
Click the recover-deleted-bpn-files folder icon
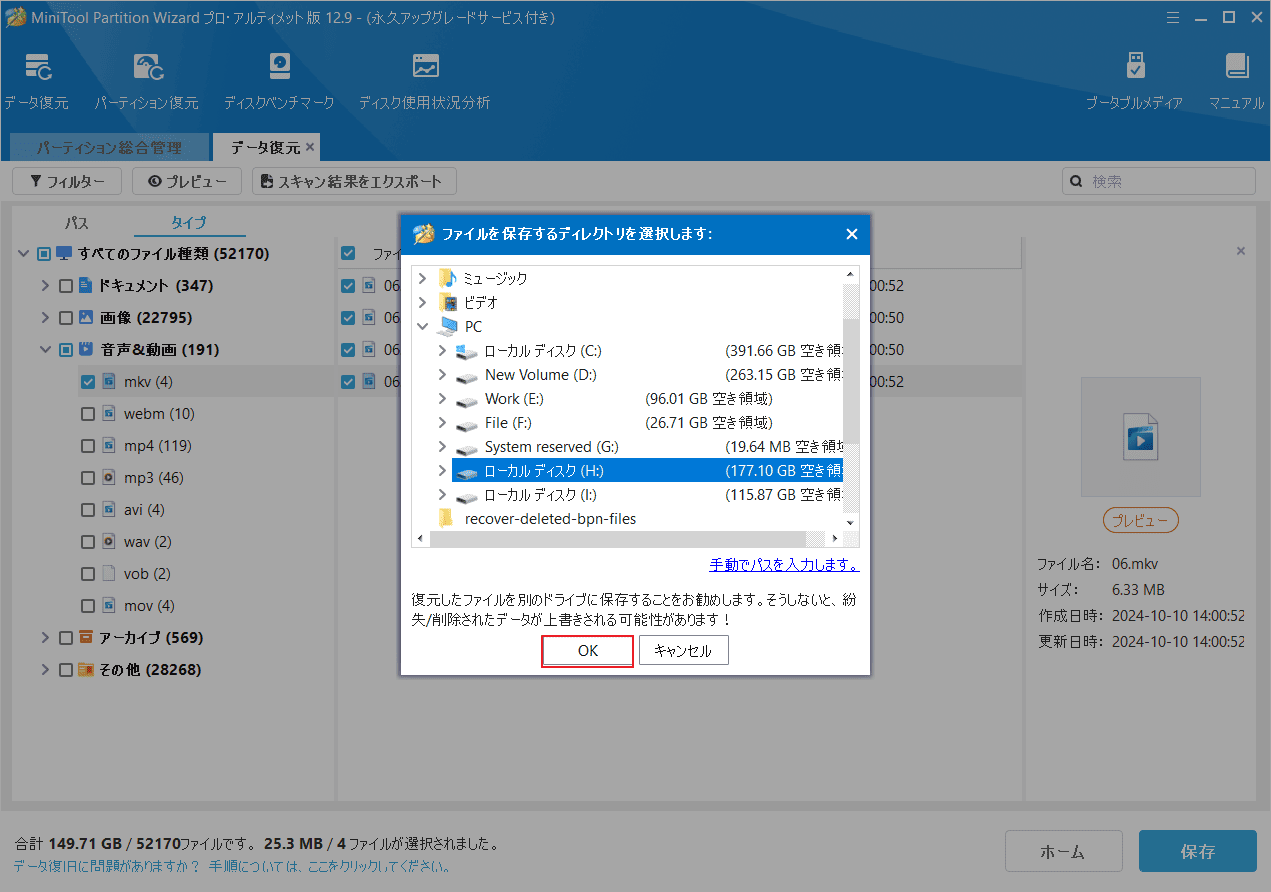[x=446, y=518]
